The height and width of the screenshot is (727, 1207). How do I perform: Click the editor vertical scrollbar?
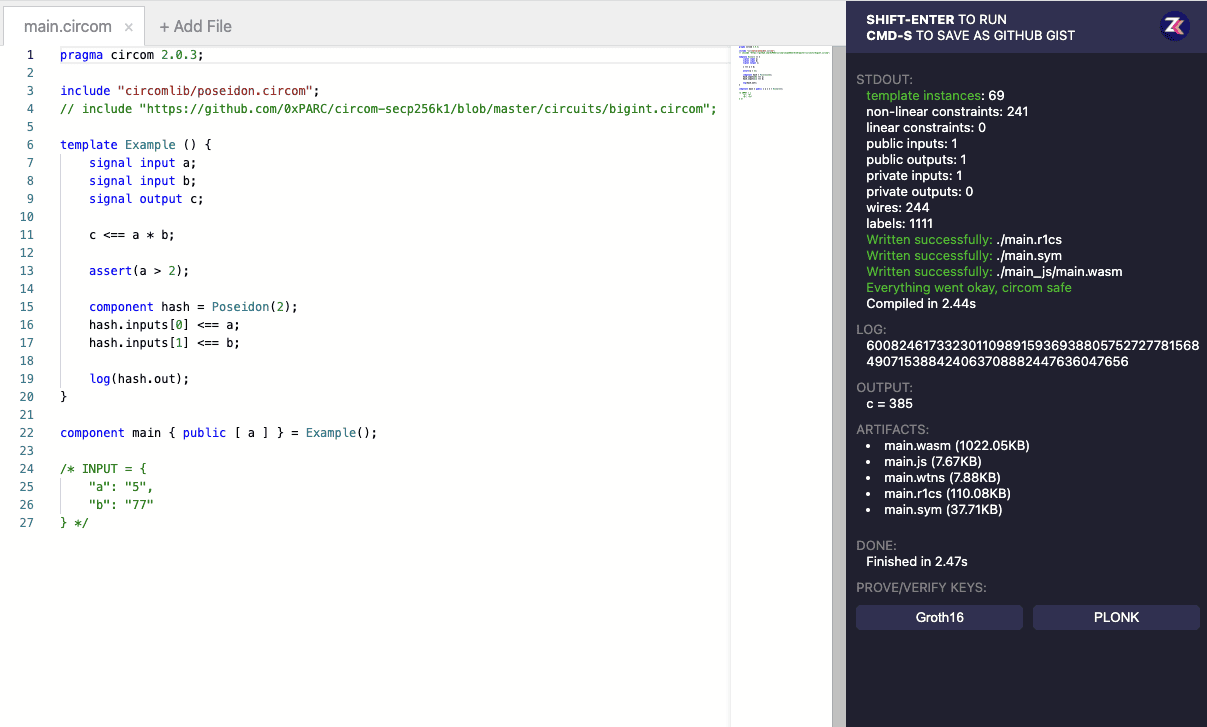[x=838, y=385]
